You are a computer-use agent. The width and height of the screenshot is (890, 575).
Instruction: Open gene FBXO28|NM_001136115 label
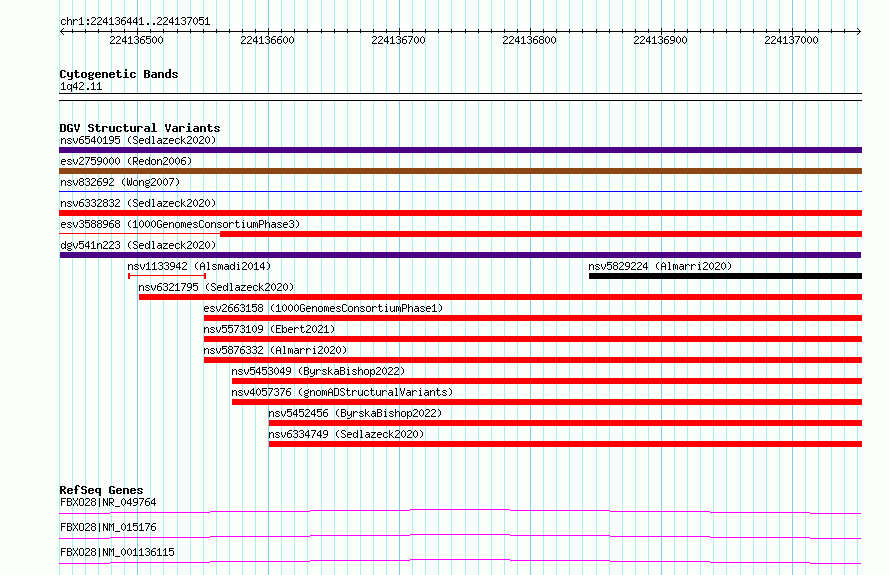pyautogui.click(x=117, y=552)
